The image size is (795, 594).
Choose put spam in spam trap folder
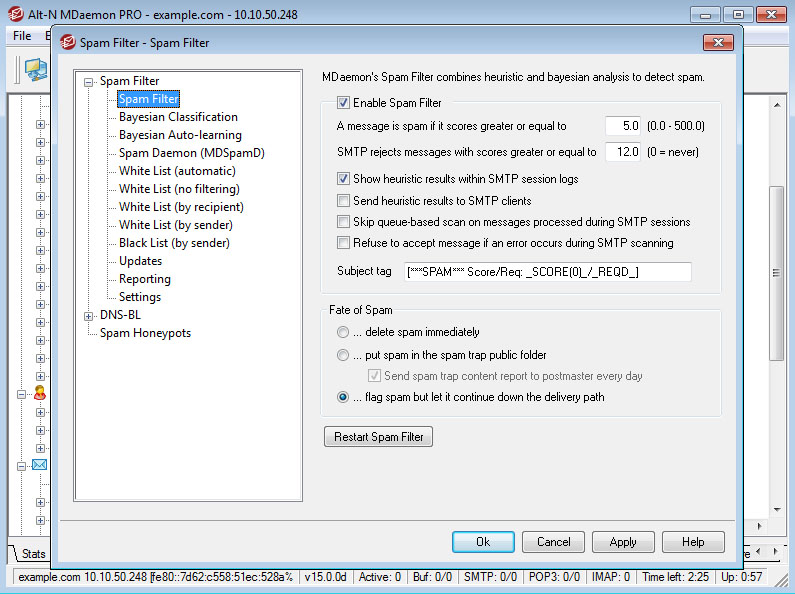click(x=344, y=355)
